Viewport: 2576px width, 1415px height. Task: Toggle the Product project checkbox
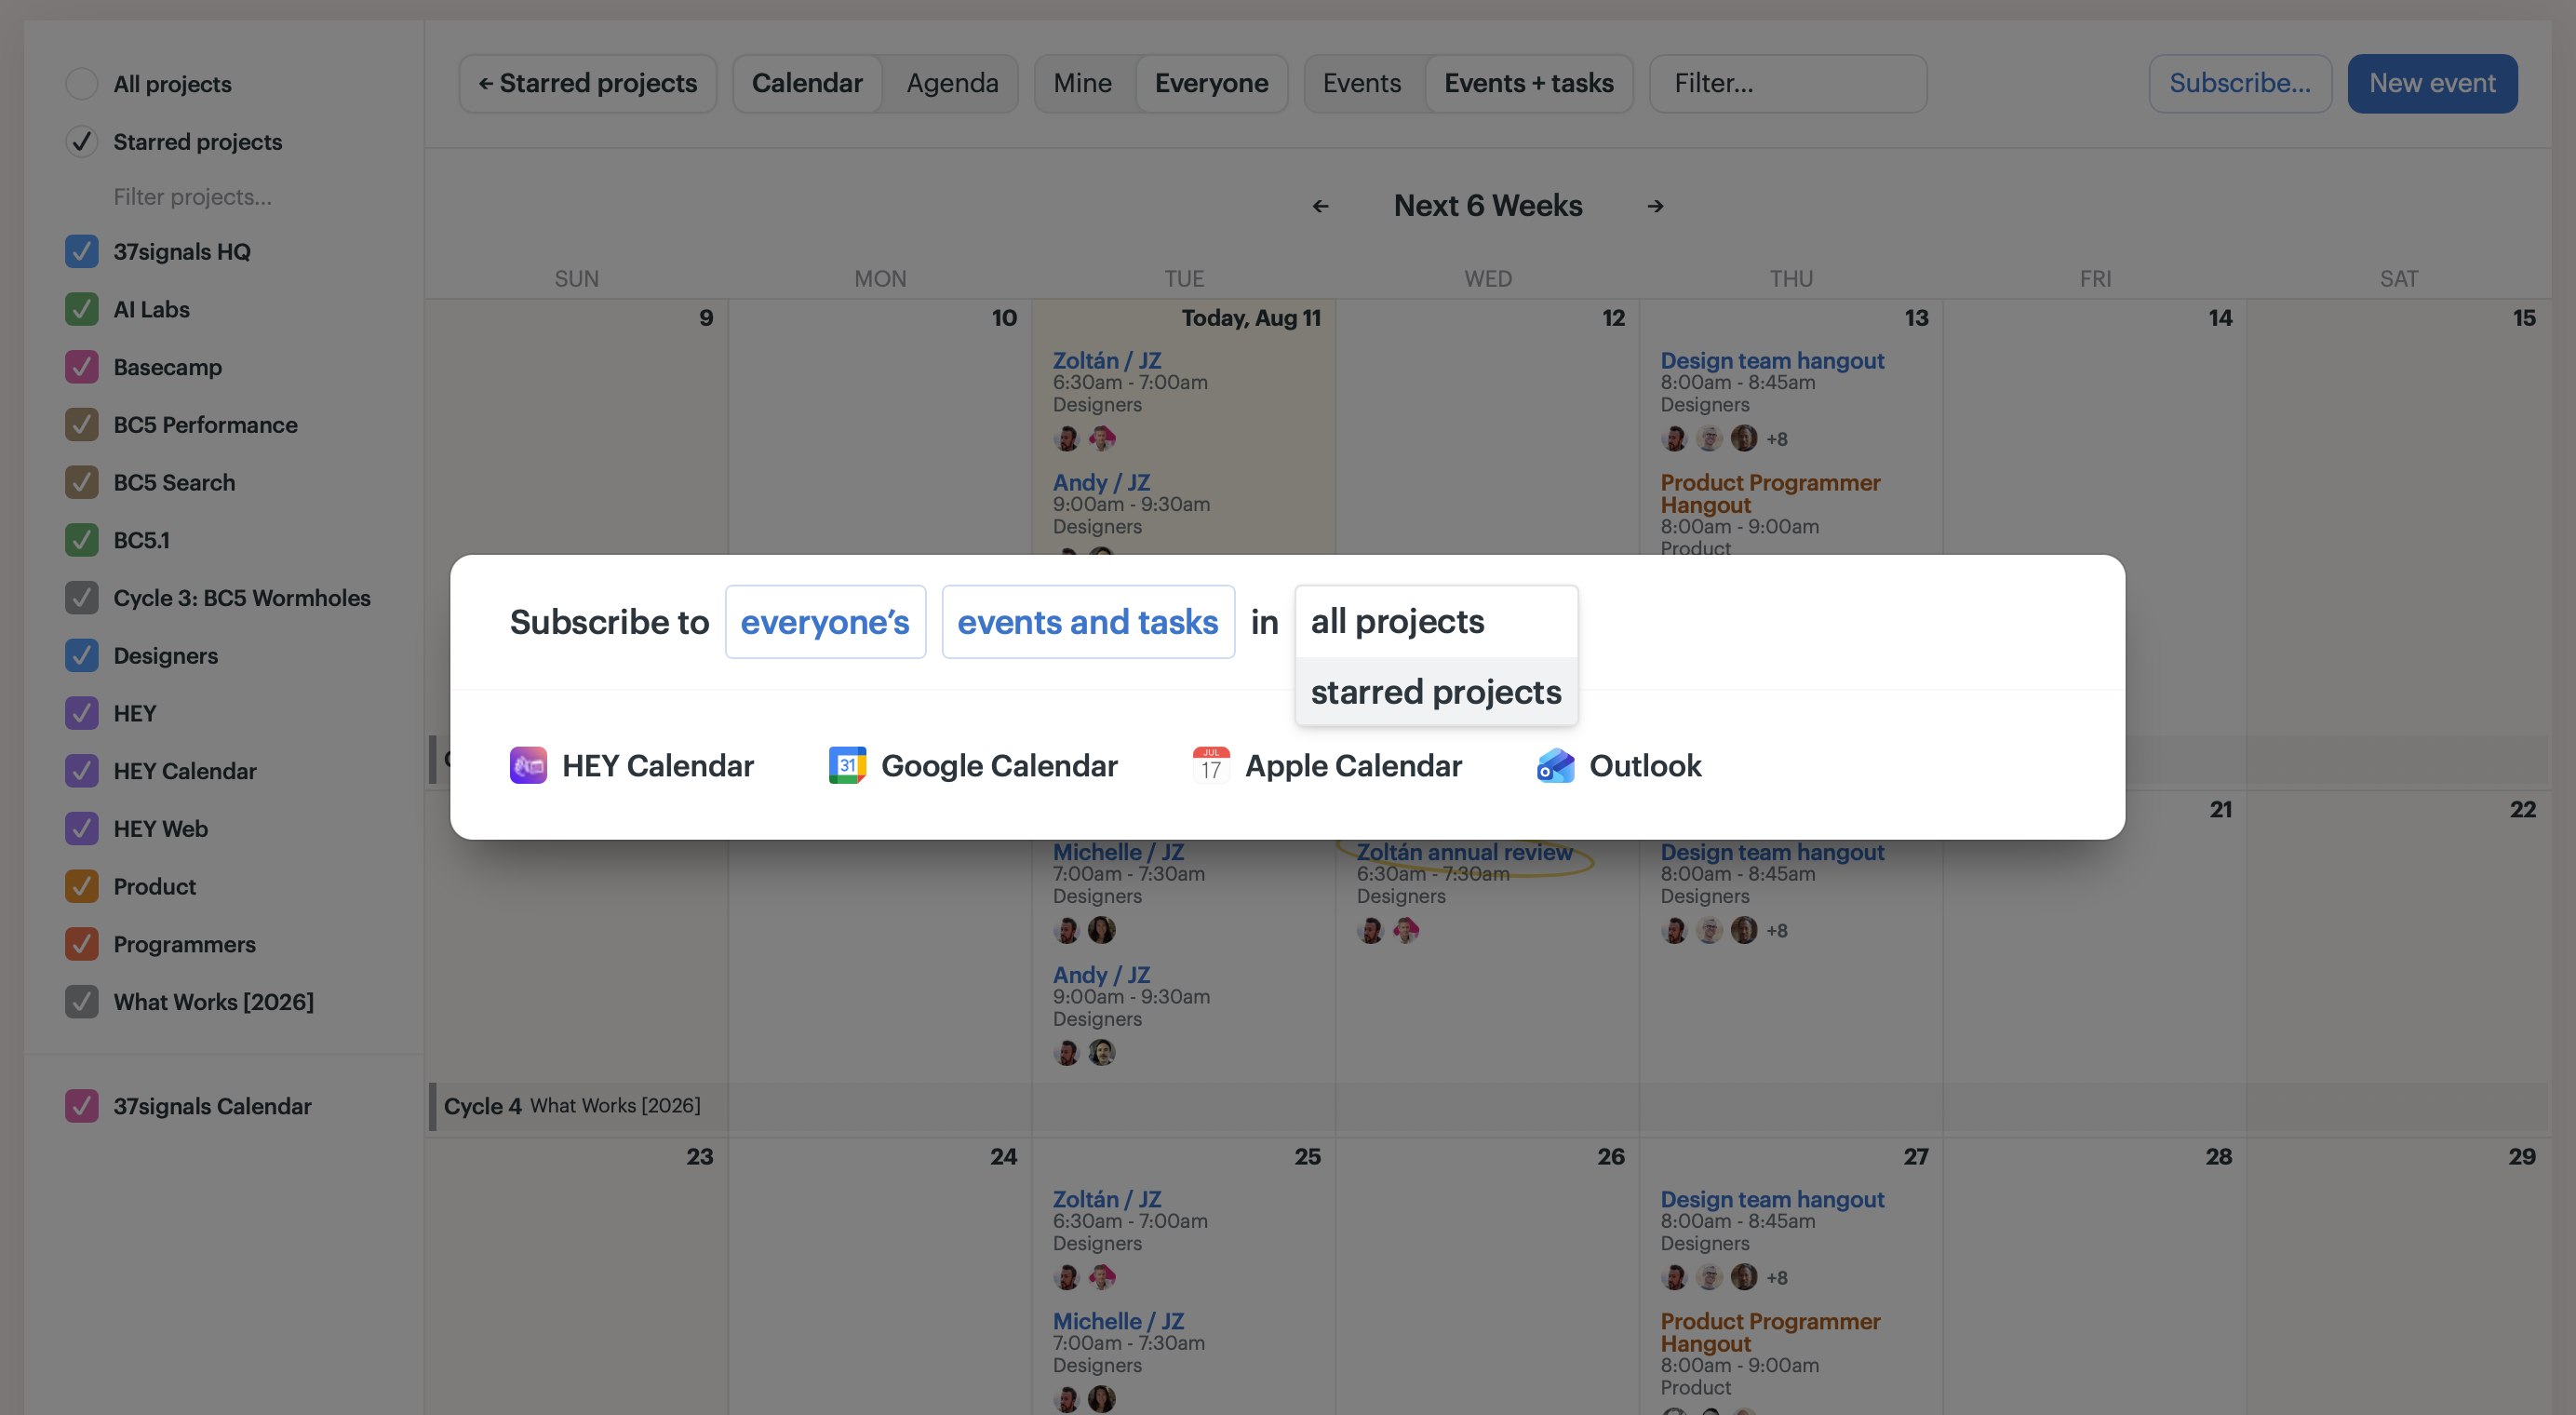(x=82, y=886)
